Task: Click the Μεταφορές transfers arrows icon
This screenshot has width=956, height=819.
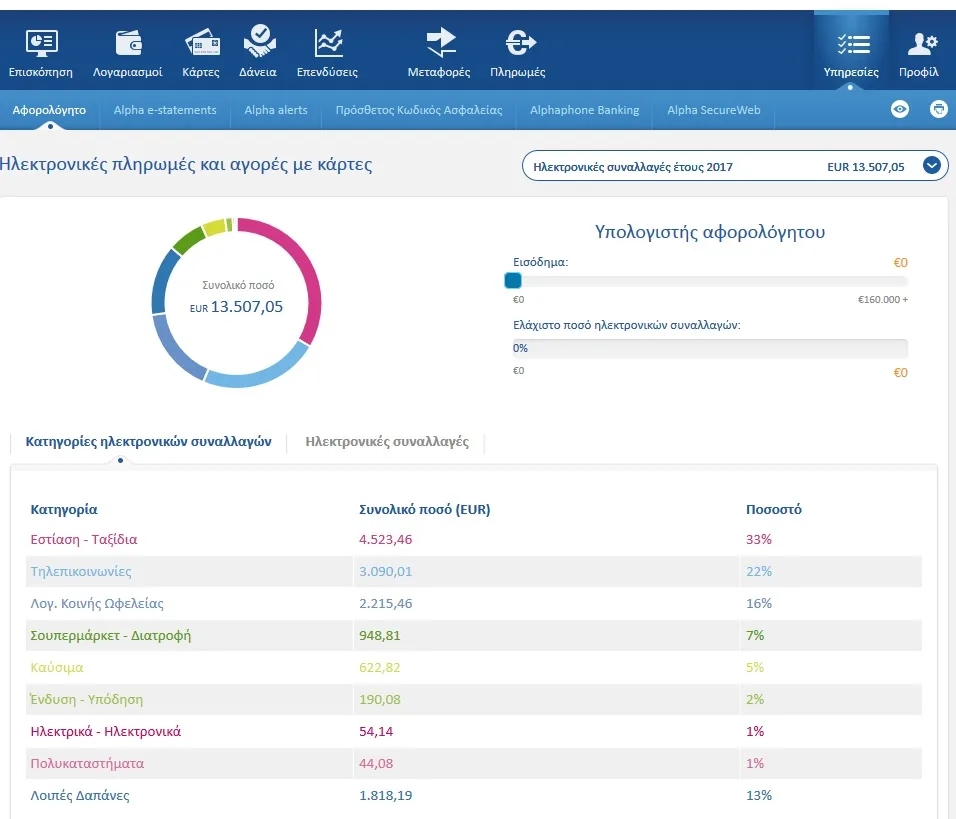Action: pos(439,44)
